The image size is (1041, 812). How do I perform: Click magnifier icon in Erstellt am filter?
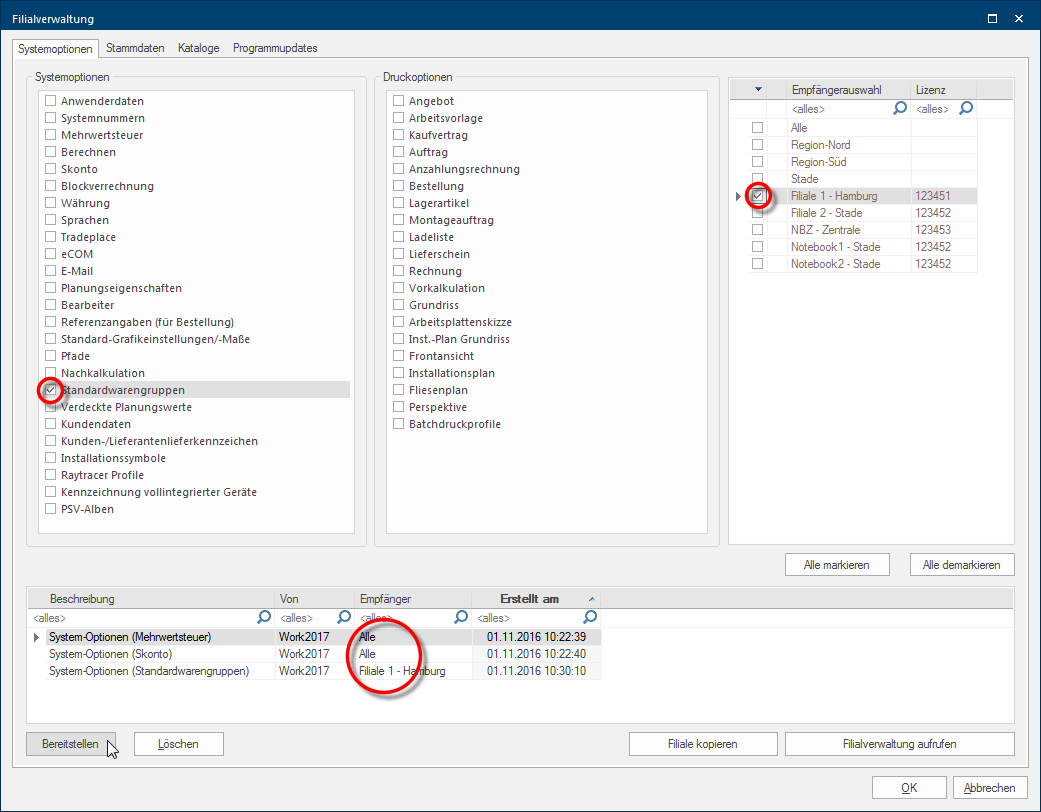pyautogui.click(x=590, y=617)
